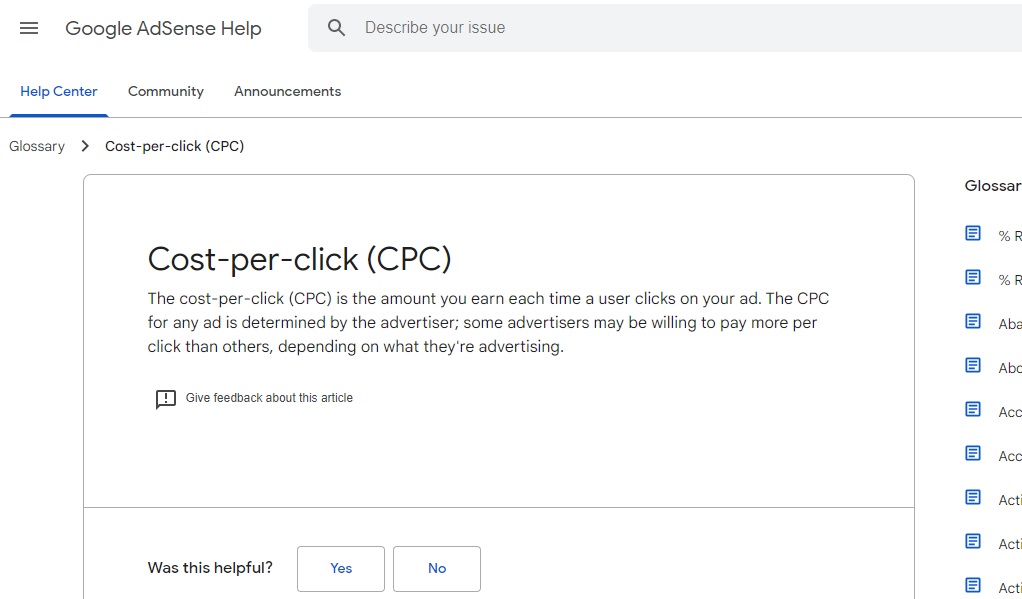1022x599 pixels.
Task: Switch to the Help Center tab
Action: (59, 91)
